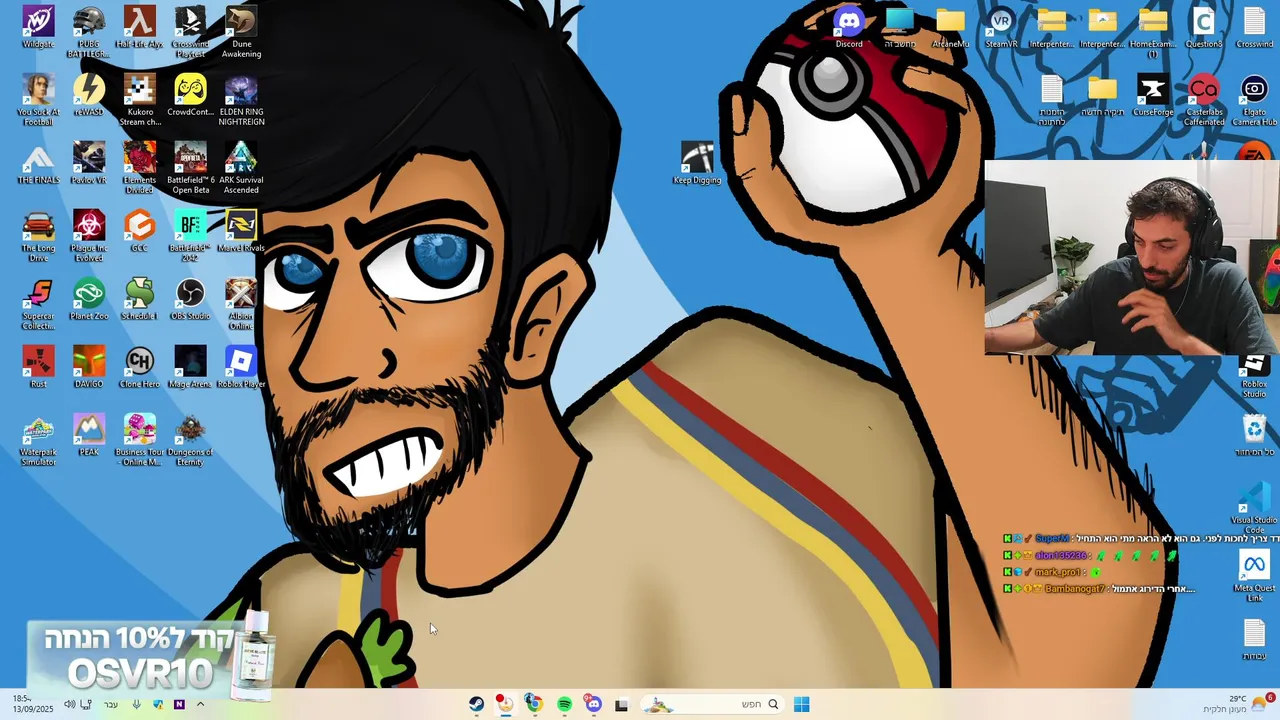
Task: Select the Elements Divided icon
Action: (139, 168)
